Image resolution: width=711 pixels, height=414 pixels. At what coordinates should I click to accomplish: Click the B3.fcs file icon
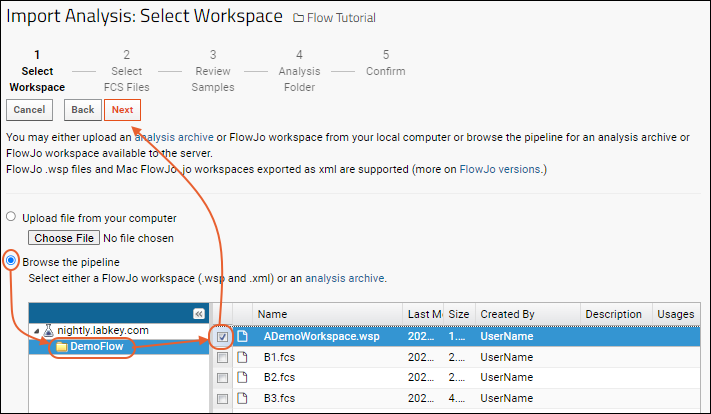(243, 399)
